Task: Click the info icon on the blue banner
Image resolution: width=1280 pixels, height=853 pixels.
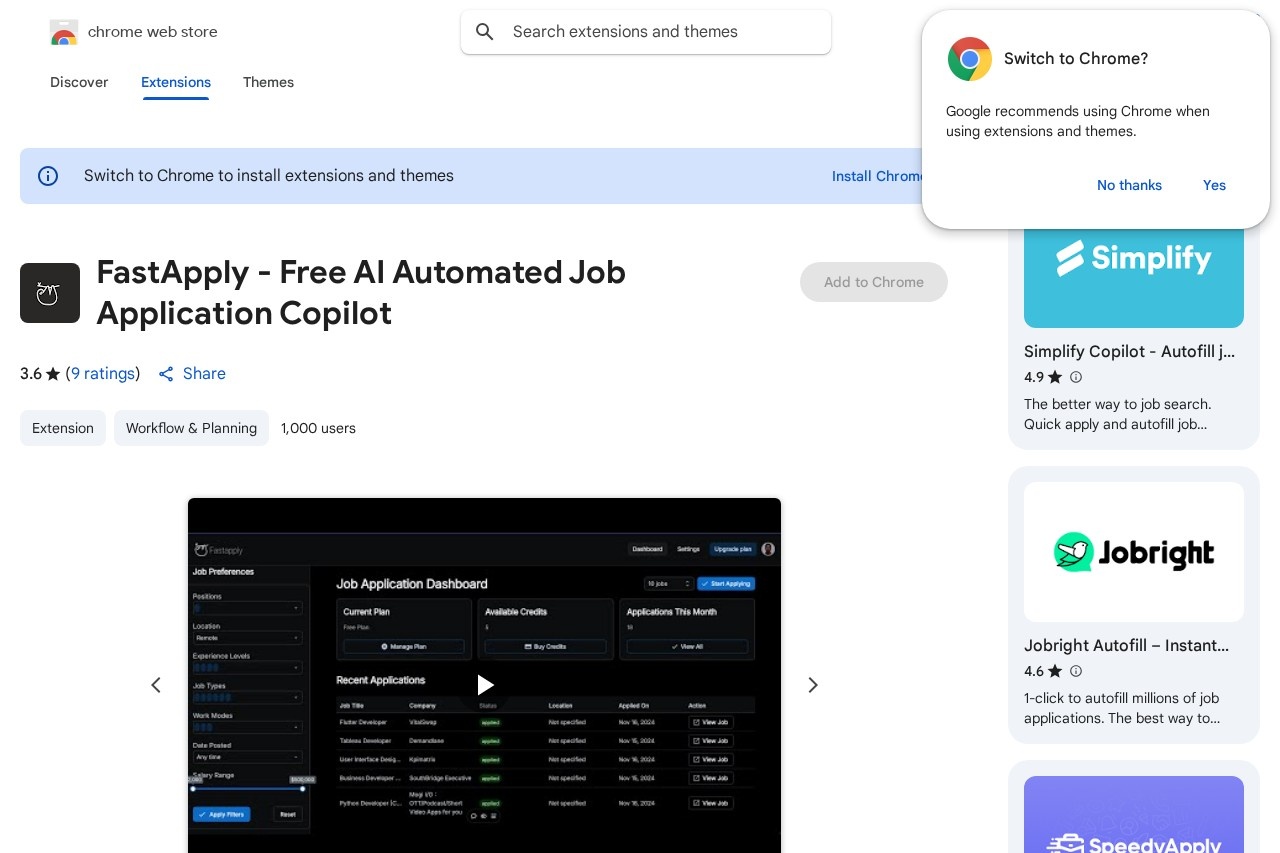Action: 48,176
